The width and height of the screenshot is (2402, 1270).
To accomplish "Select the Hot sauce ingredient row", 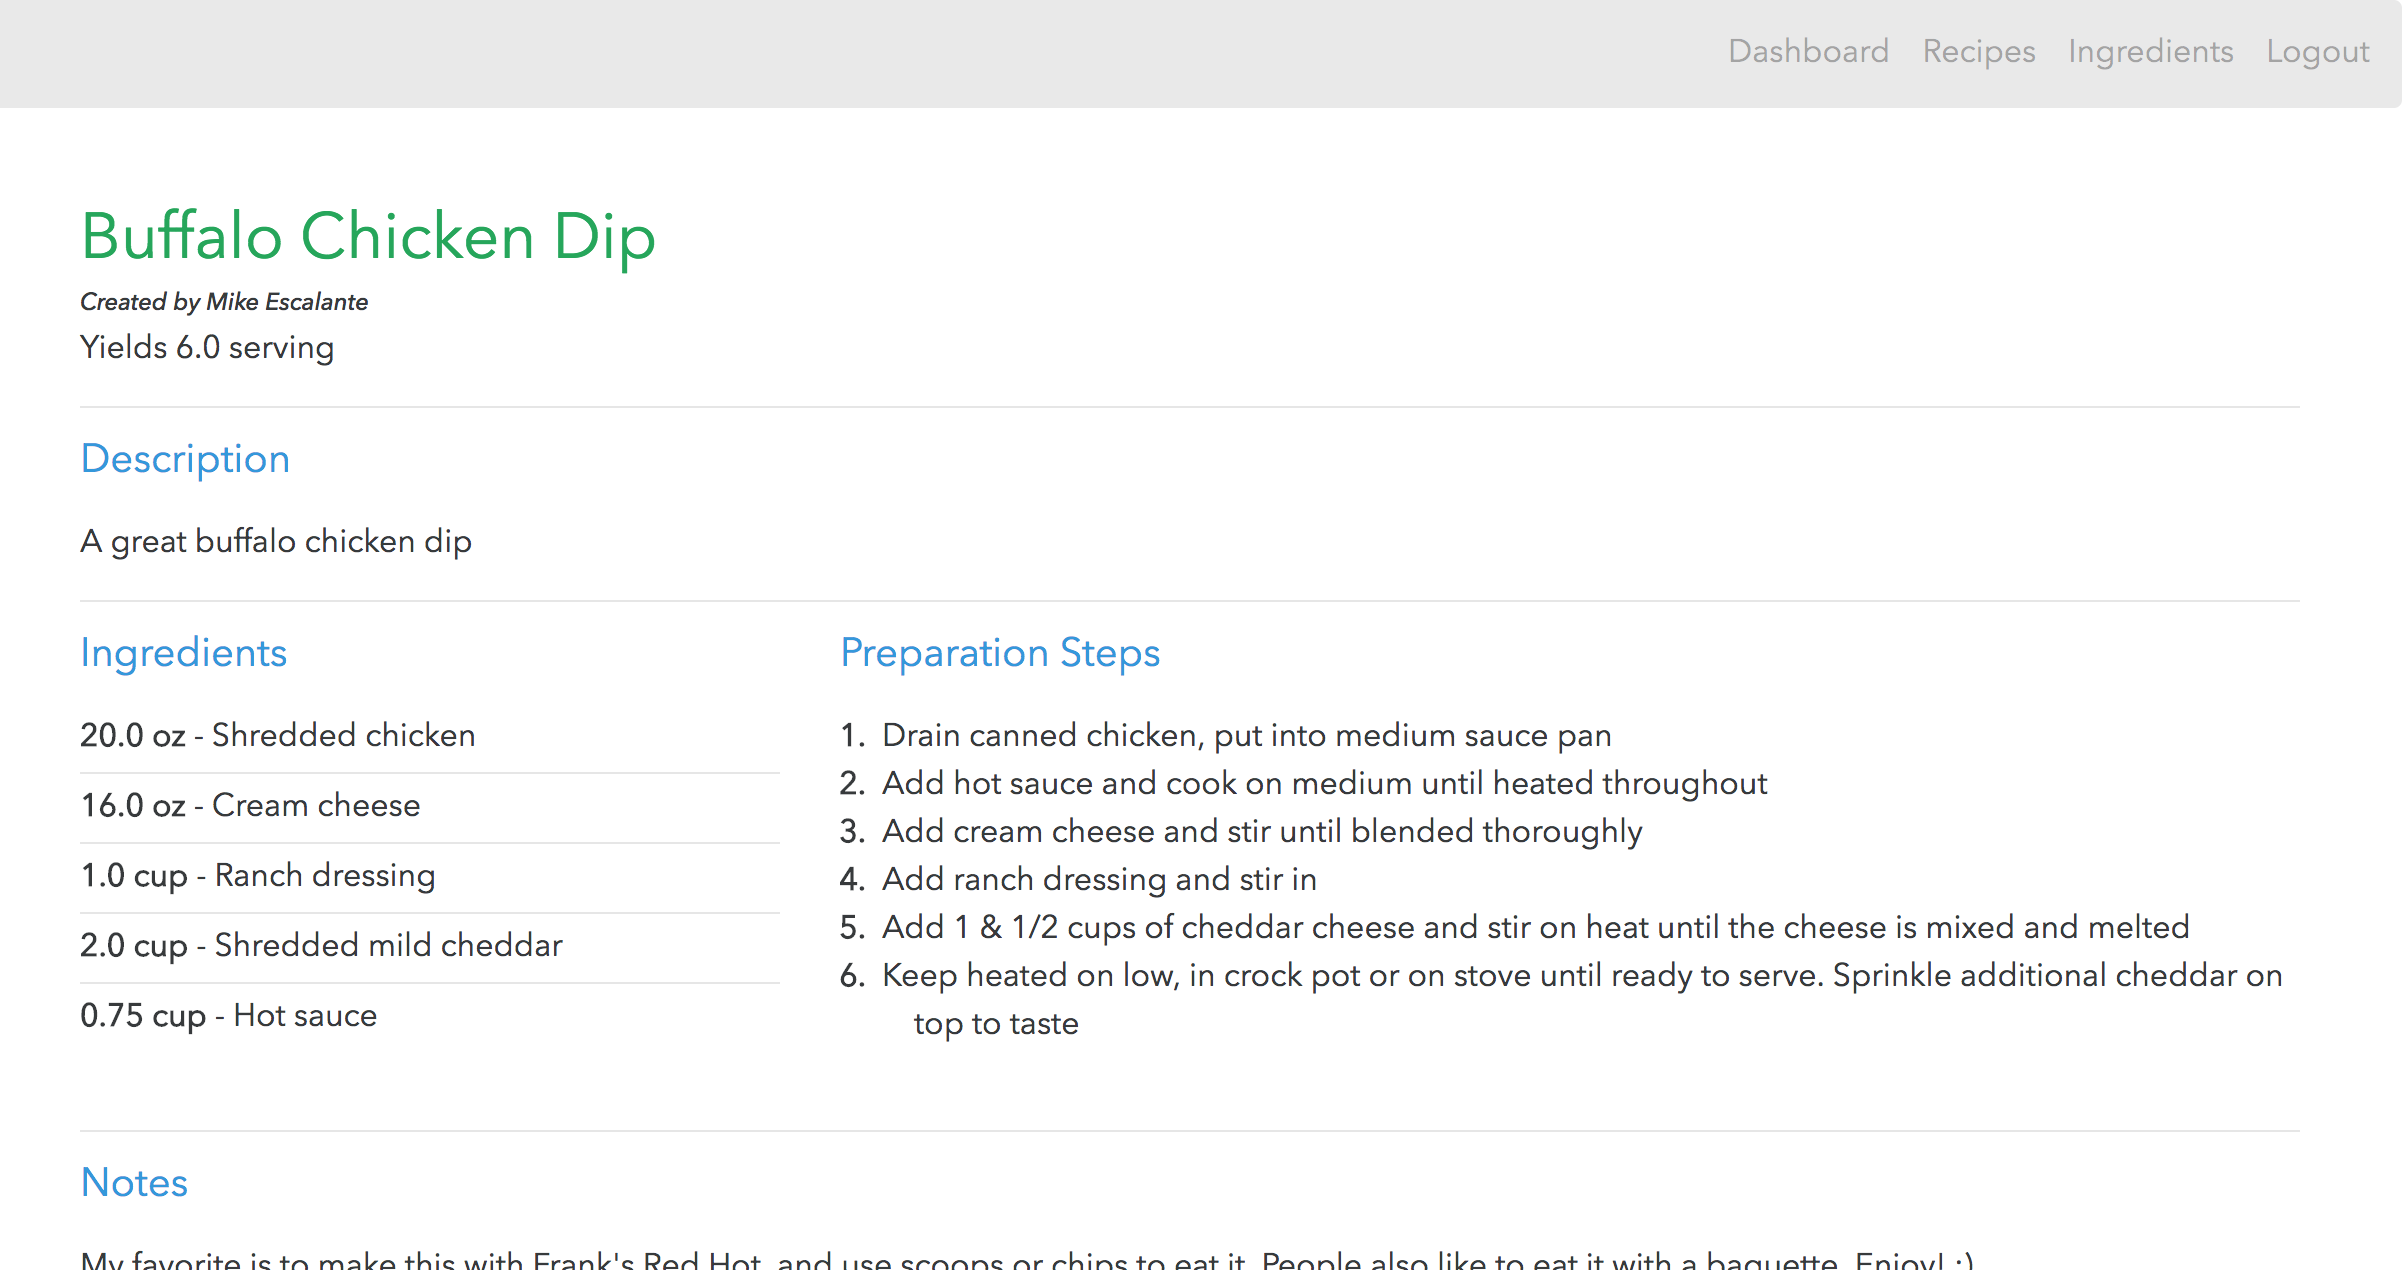I will [228, 1016].
